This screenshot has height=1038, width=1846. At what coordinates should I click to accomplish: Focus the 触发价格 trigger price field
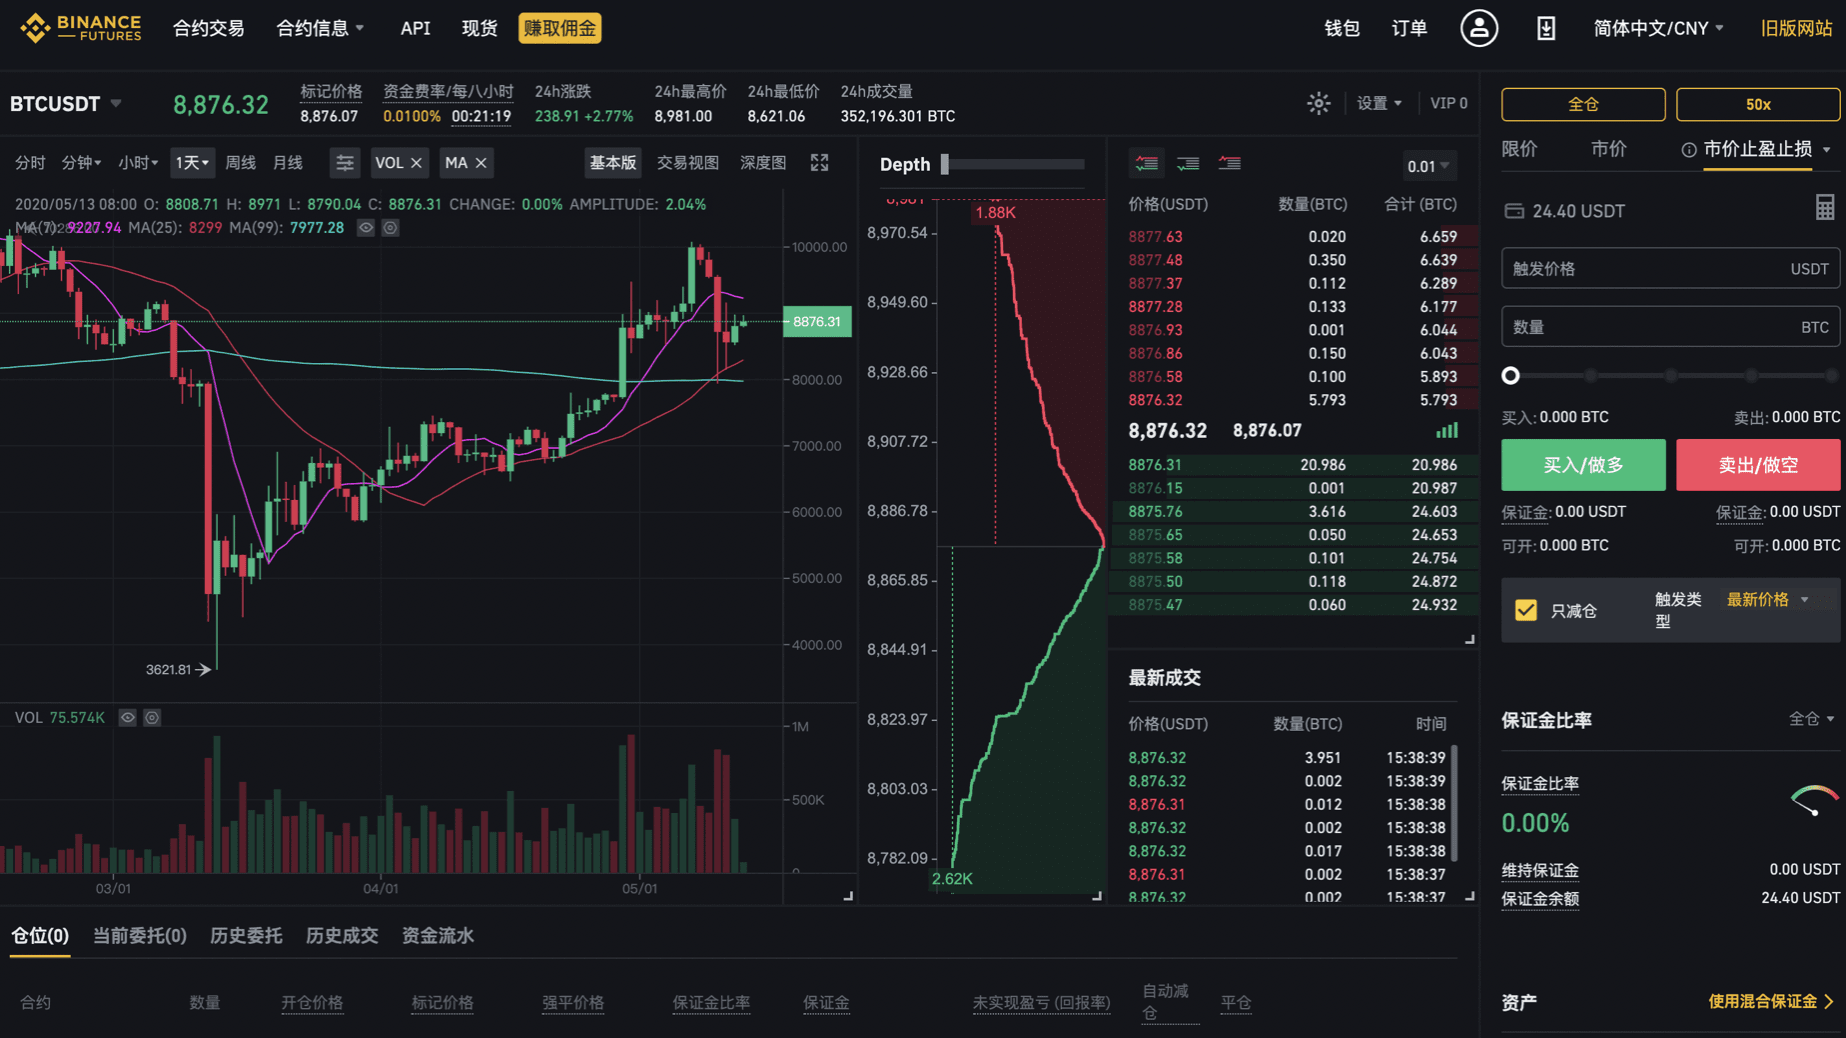coord(1670,269)
